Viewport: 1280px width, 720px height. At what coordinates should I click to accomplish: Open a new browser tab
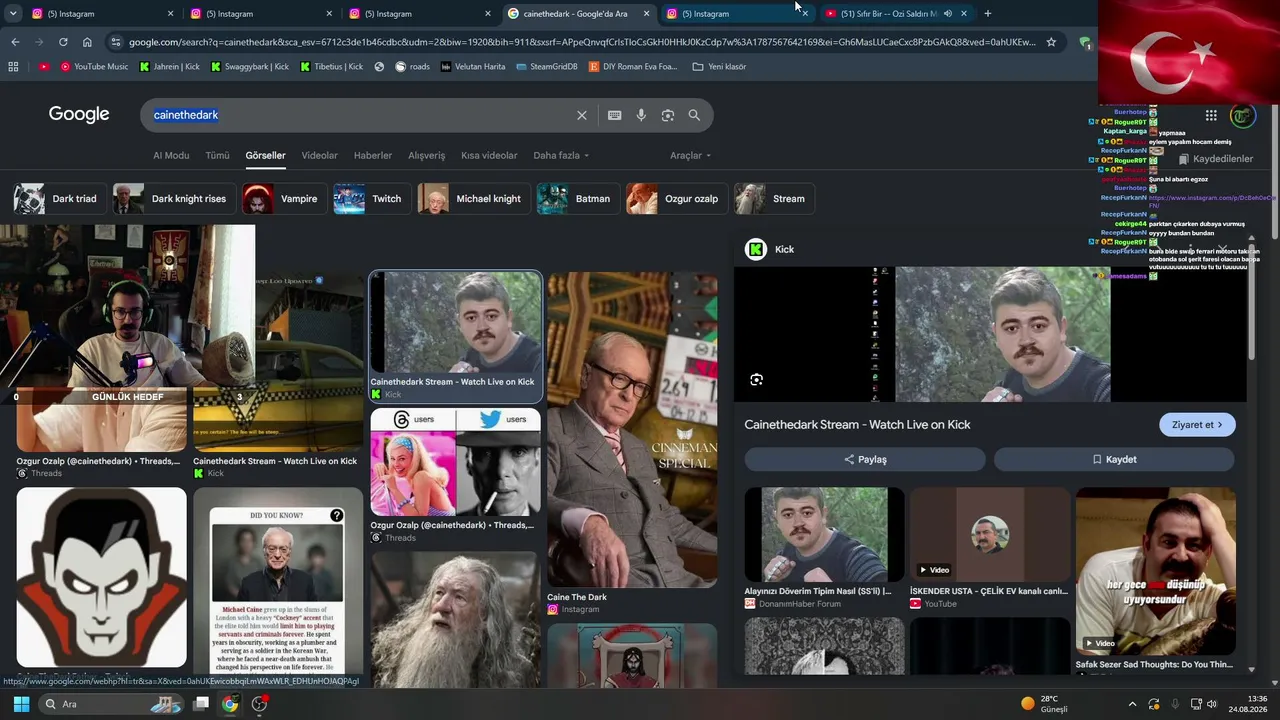pyautogui.click(x=988, y=14)
